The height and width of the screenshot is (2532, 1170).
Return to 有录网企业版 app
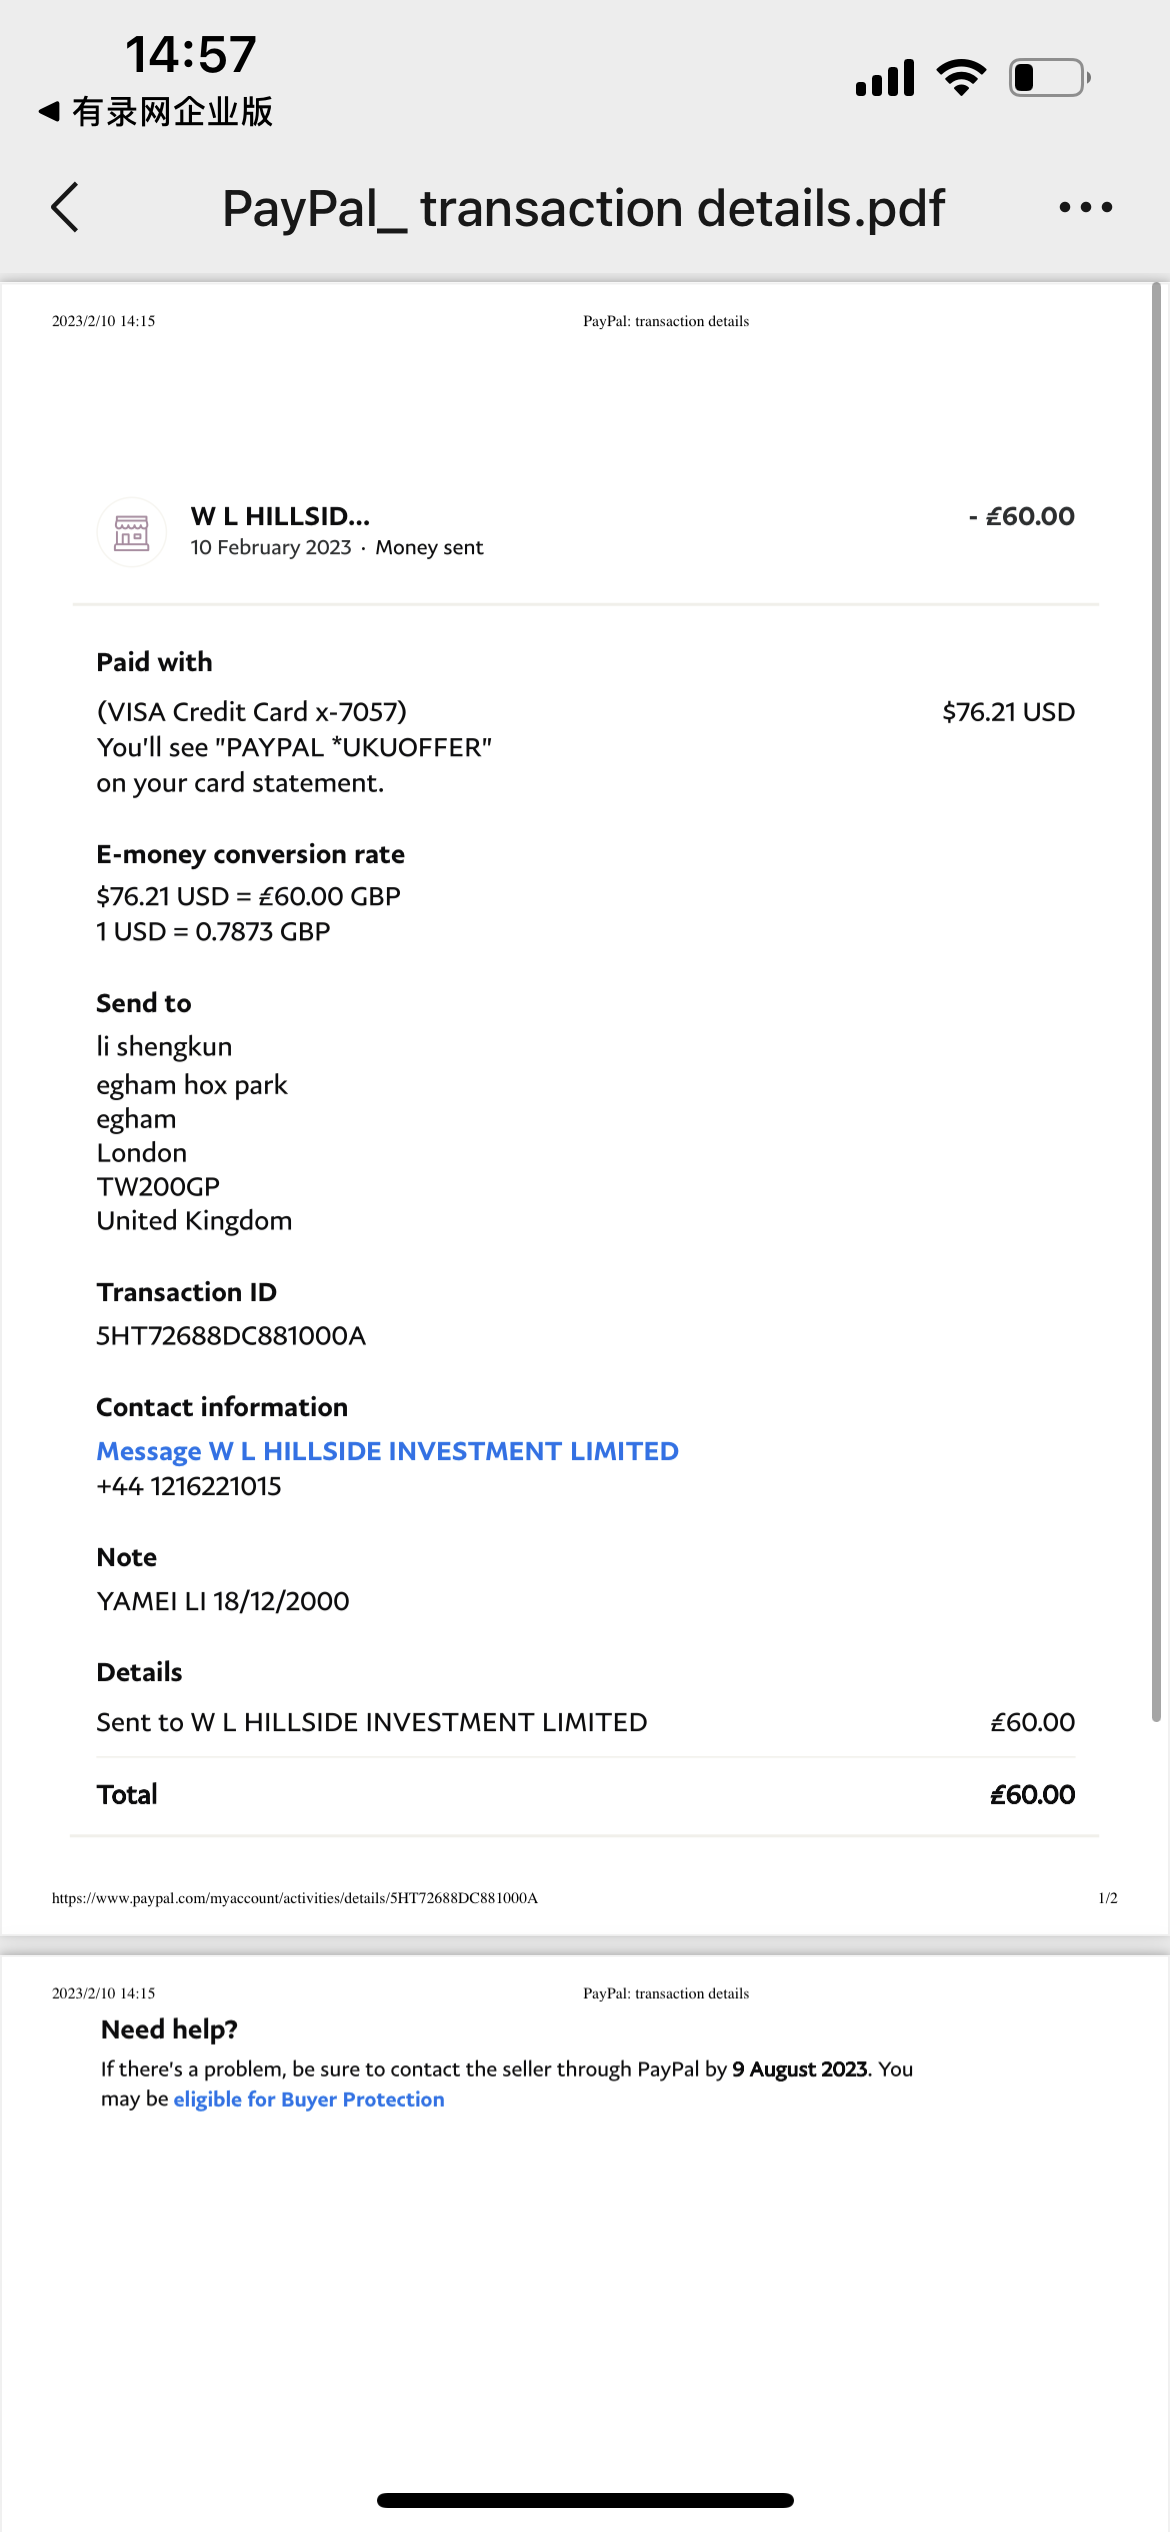pyautogui.click(x=156, y=112)
